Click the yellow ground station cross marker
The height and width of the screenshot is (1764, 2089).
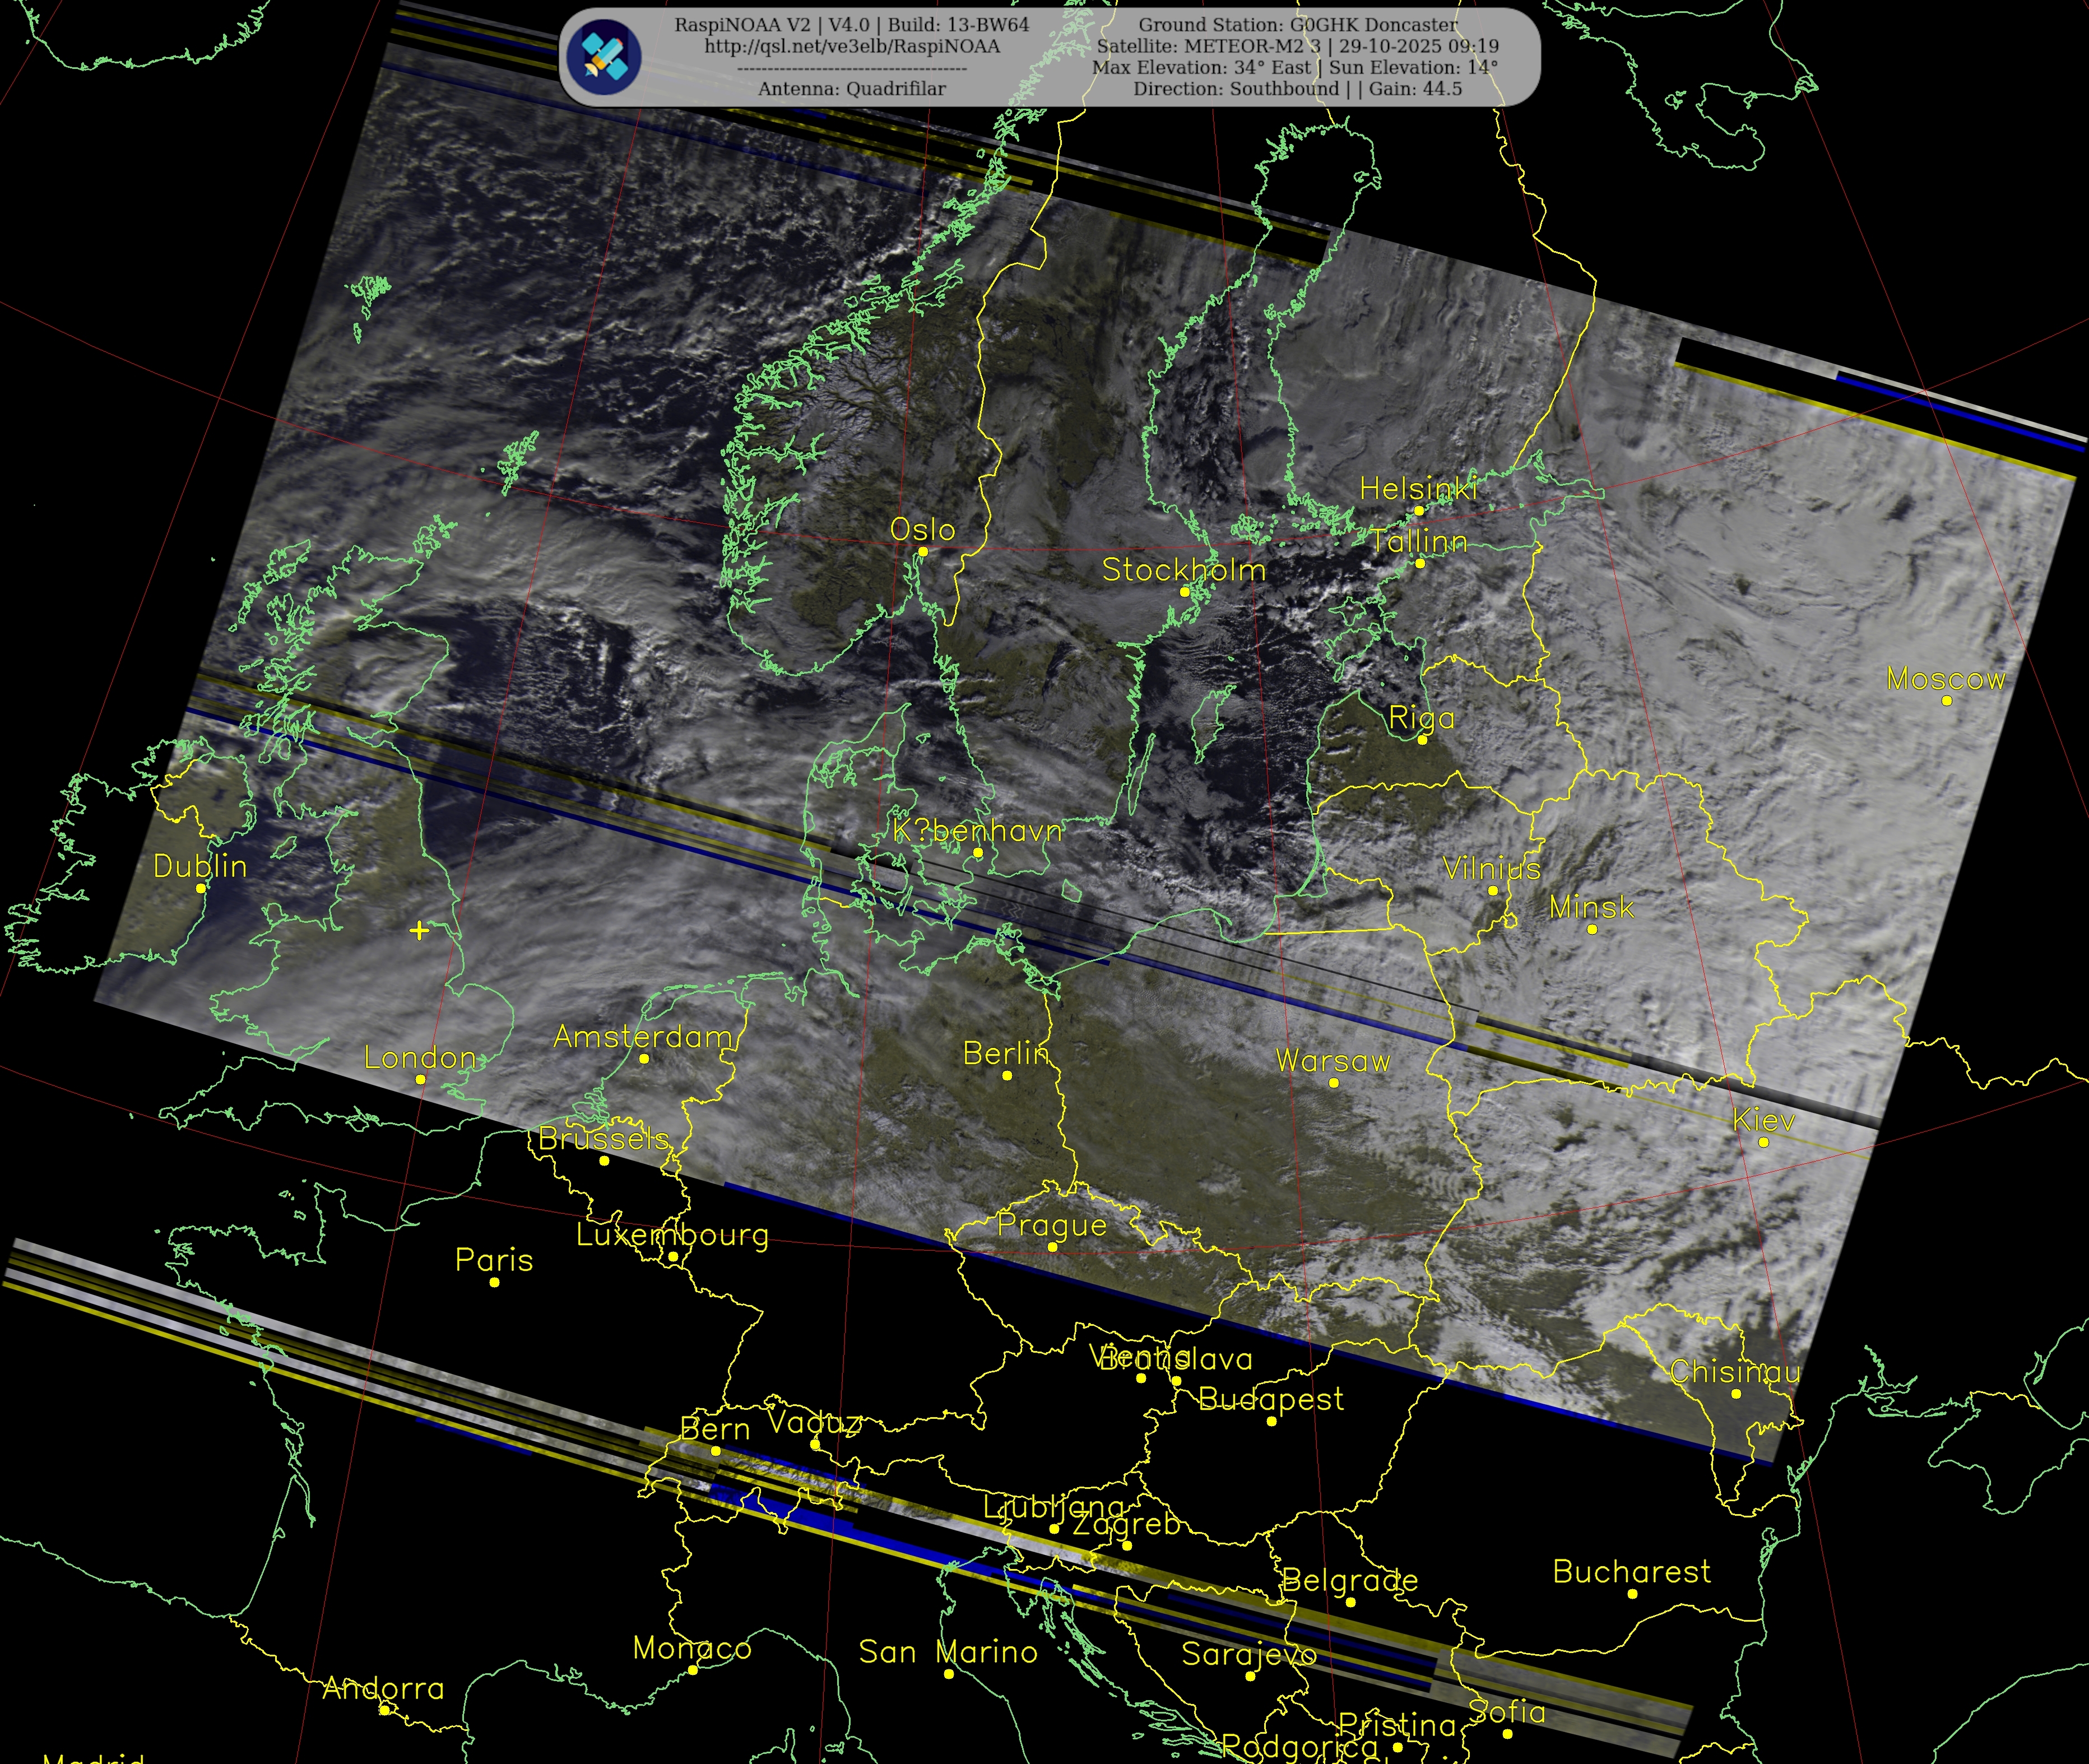(x=419, y=931)
